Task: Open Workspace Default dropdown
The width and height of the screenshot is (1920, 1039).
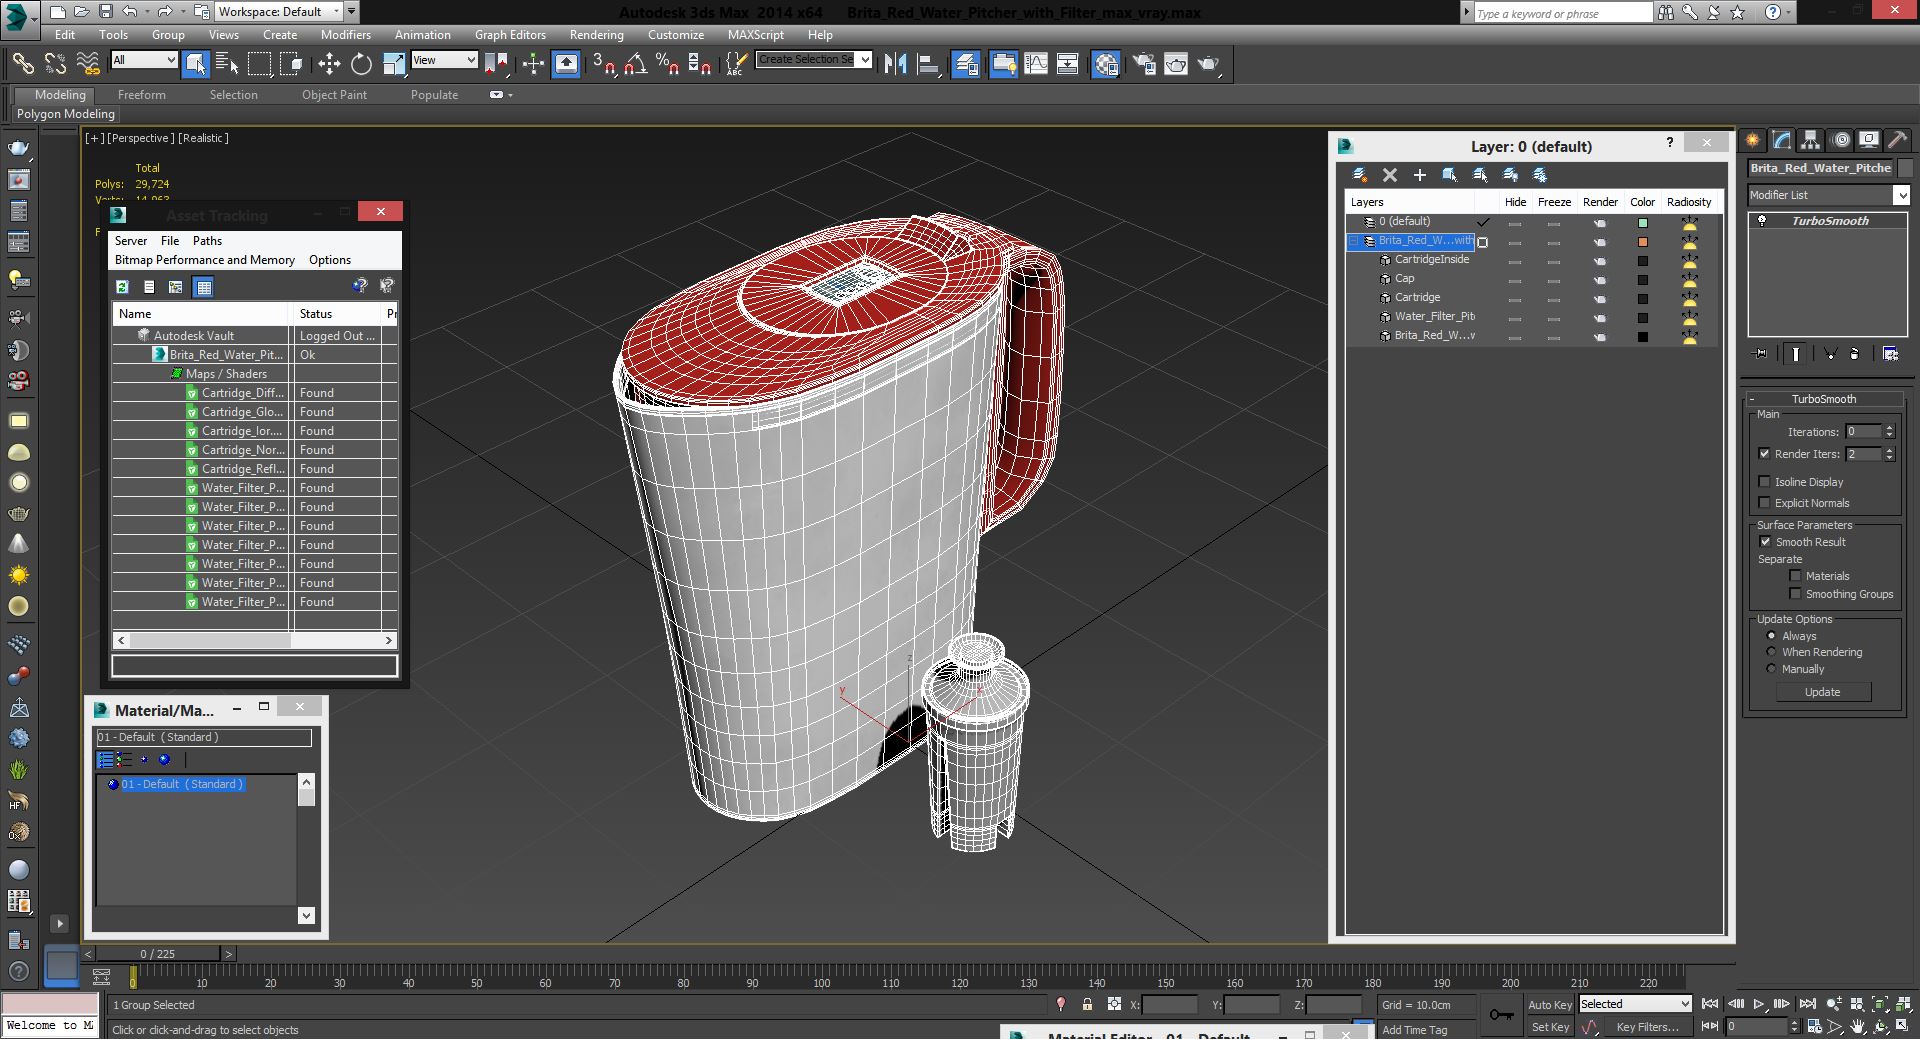Action: [x=336, y=12]
